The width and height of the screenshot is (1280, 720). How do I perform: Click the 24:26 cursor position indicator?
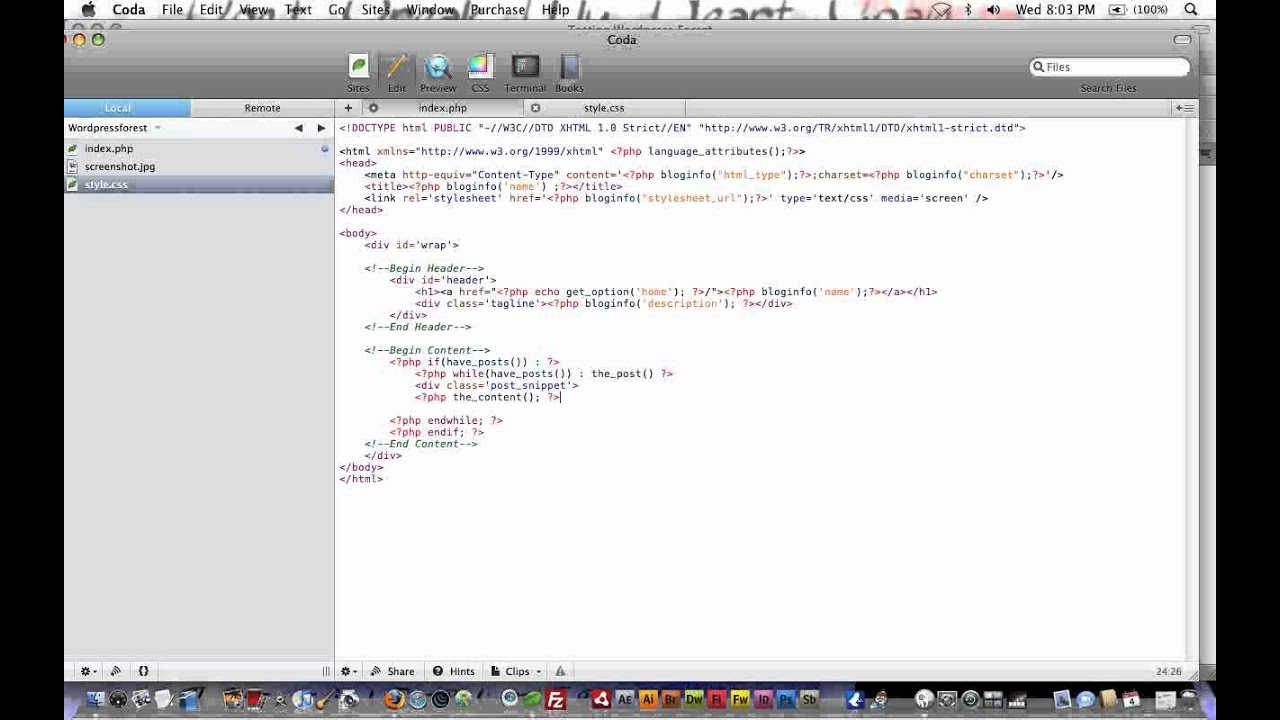tap(1168, 672)
